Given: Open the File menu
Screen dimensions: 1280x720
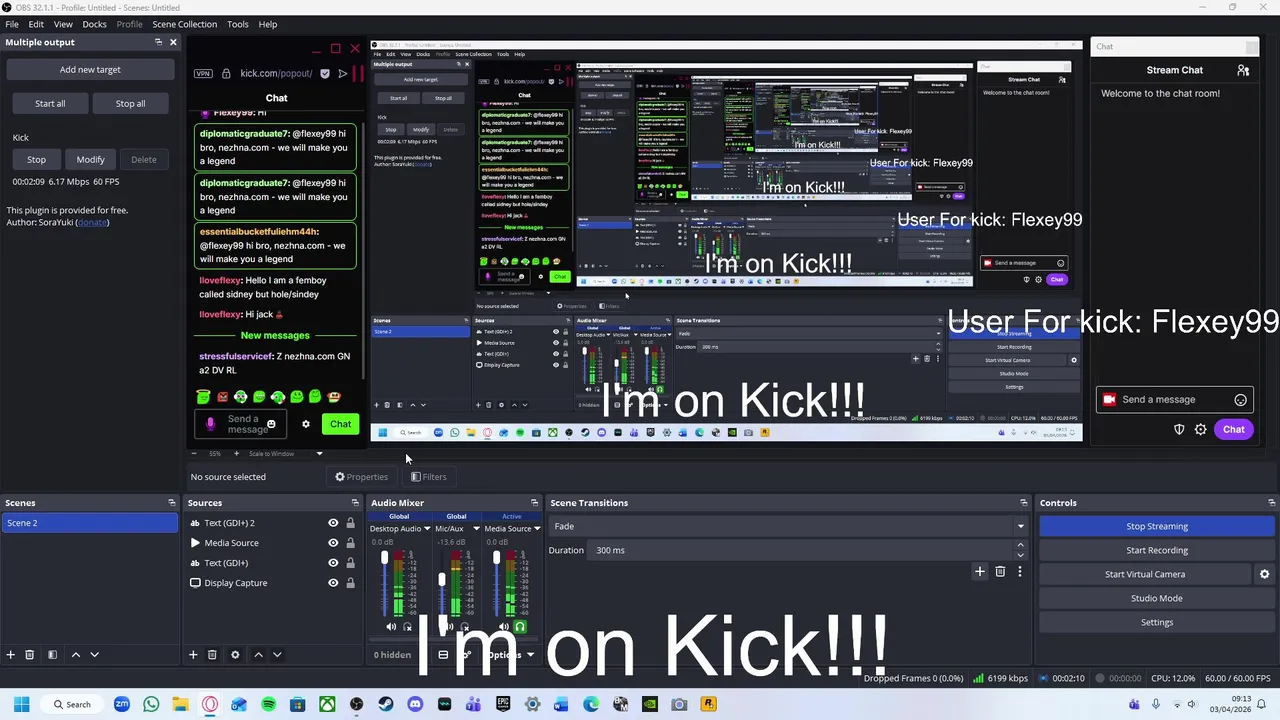Looking at the screenshot, I should tap(12, 24).
